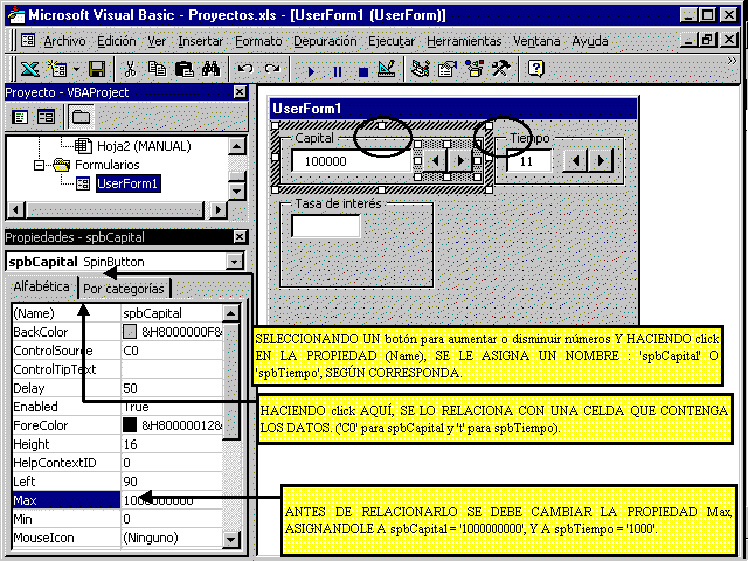Click the View Microsoft Excel icon
The image size is (748, 561).
[x=30, y=70]
